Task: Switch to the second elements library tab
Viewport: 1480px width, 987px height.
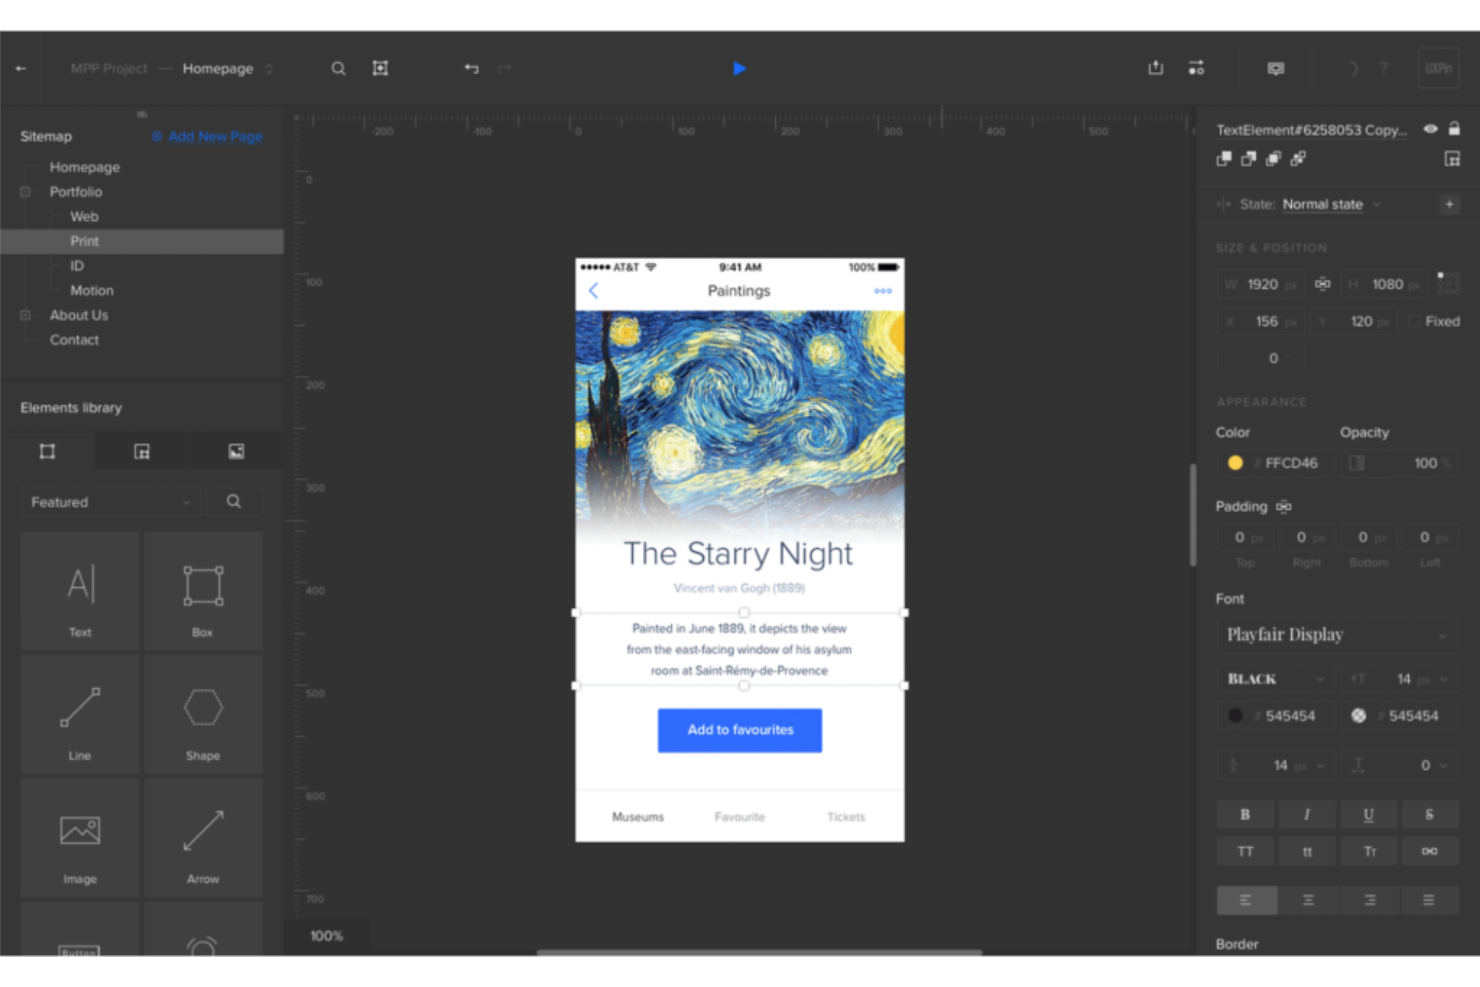Action: (x=142, y=452)
